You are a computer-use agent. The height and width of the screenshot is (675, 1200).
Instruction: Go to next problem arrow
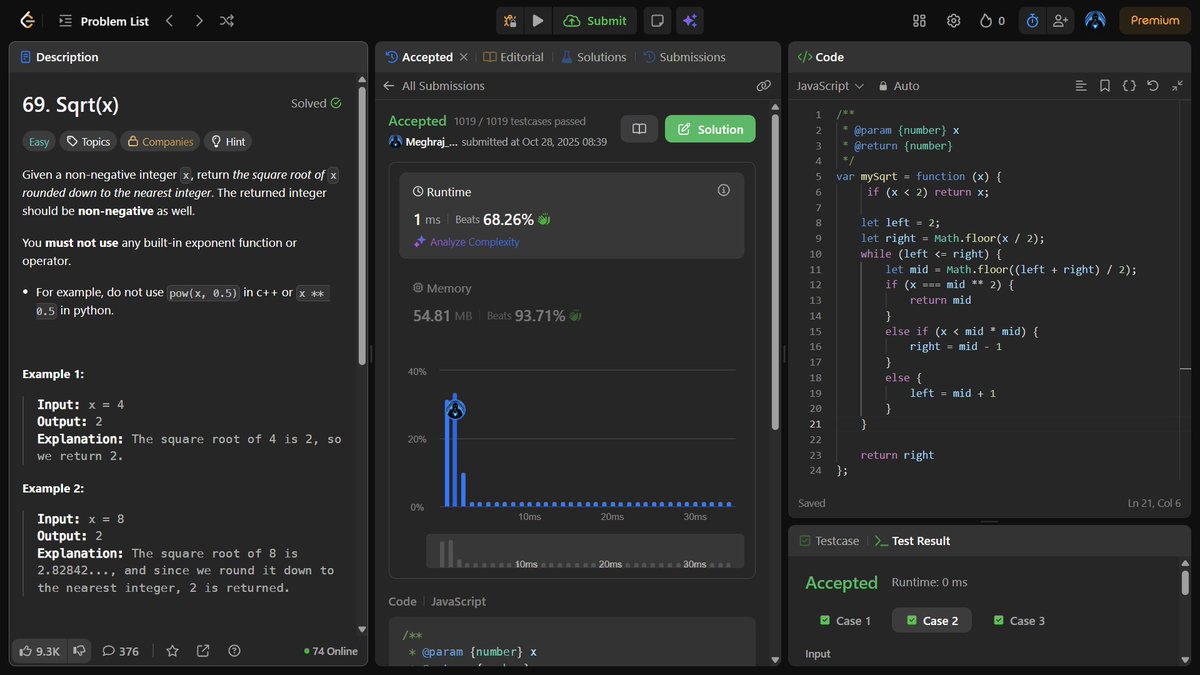(x=198, y=20)
